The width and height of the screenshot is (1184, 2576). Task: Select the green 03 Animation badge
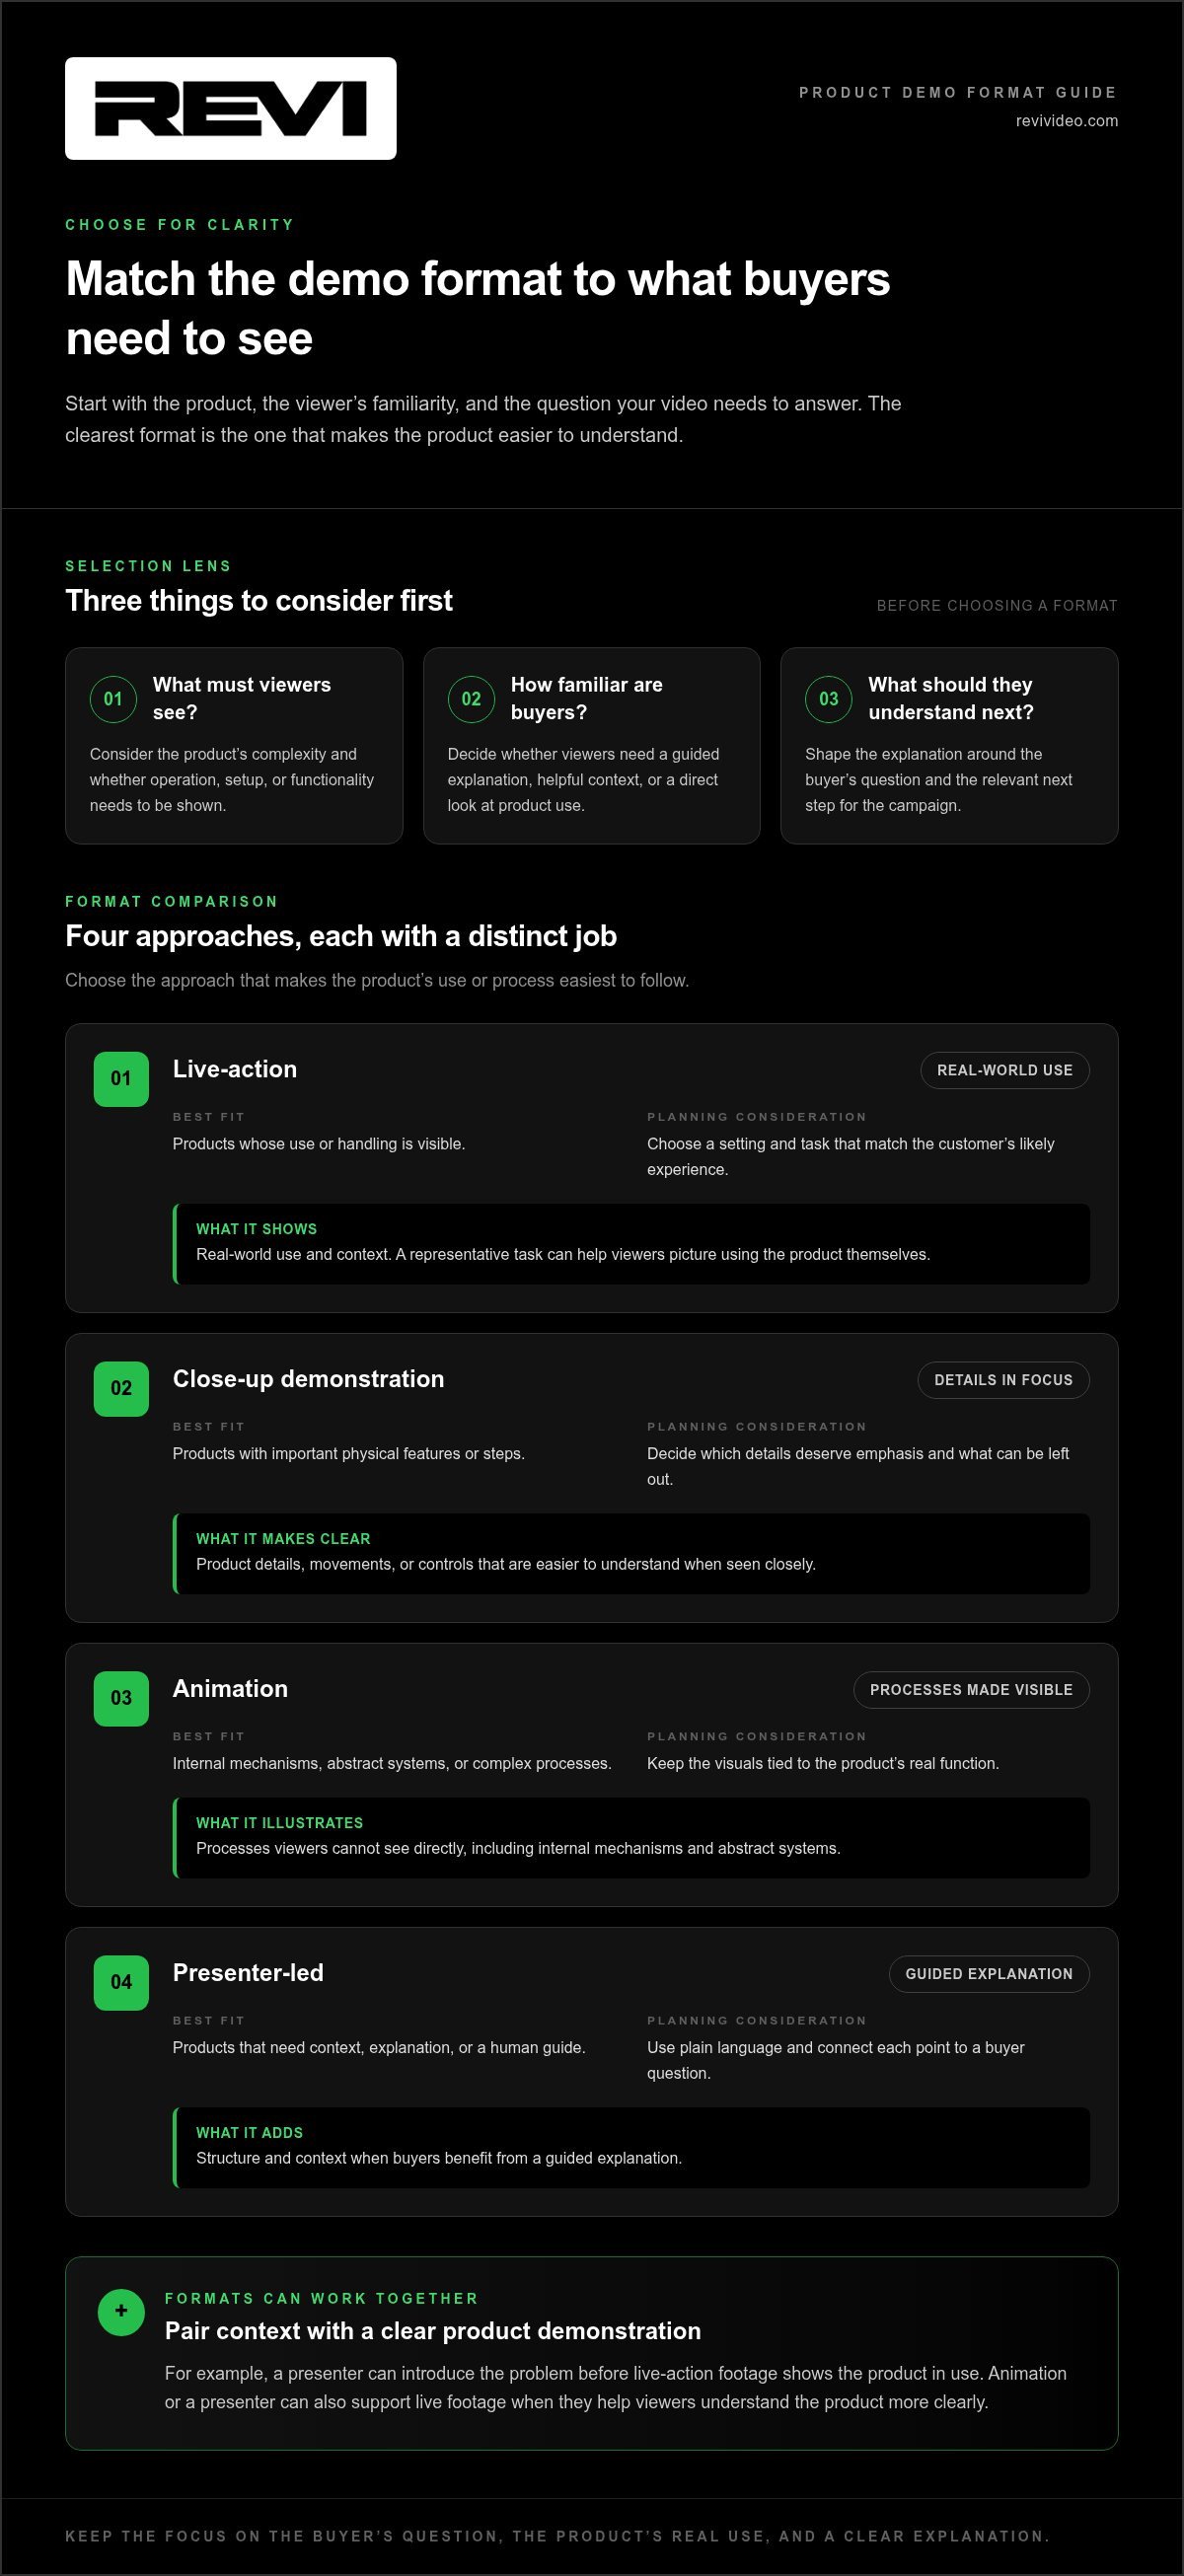pyautogui.click(x=121, y=1699)
